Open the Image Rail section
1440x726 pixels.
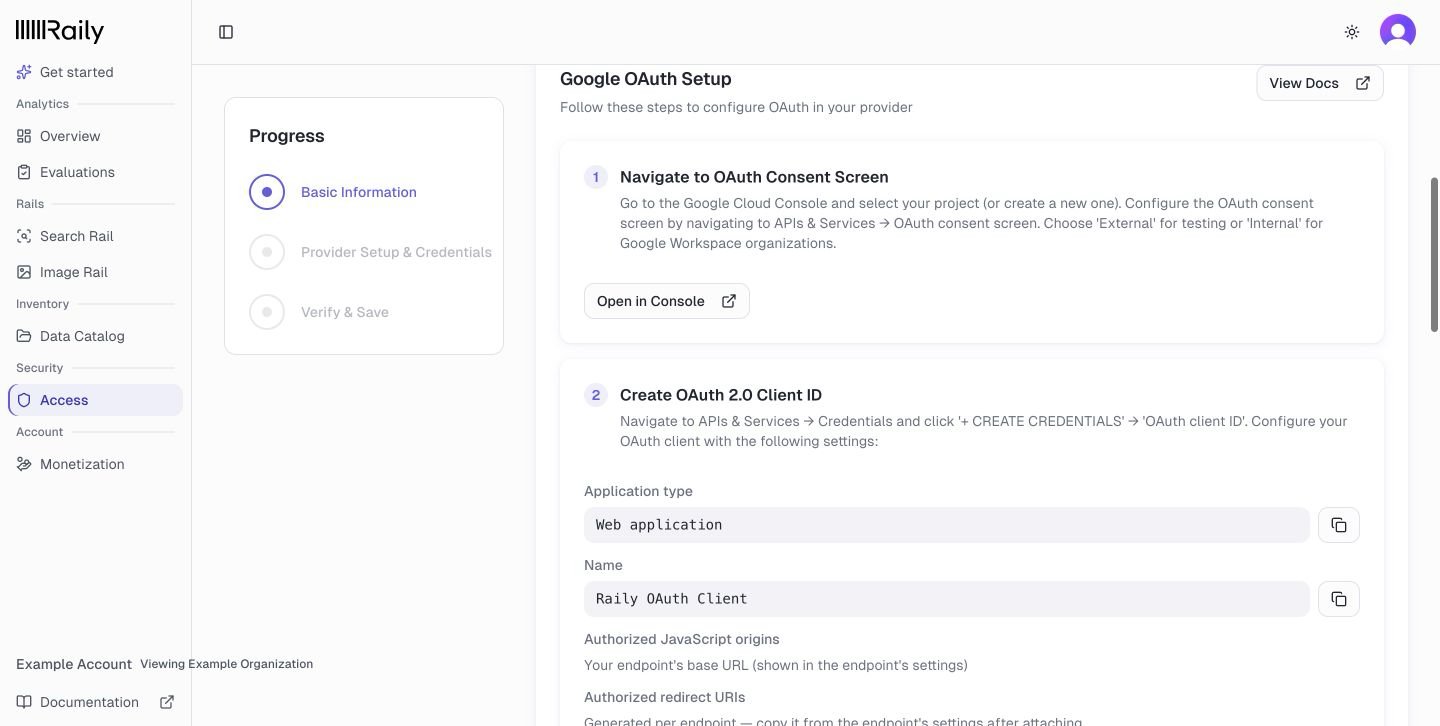point(95,272)
